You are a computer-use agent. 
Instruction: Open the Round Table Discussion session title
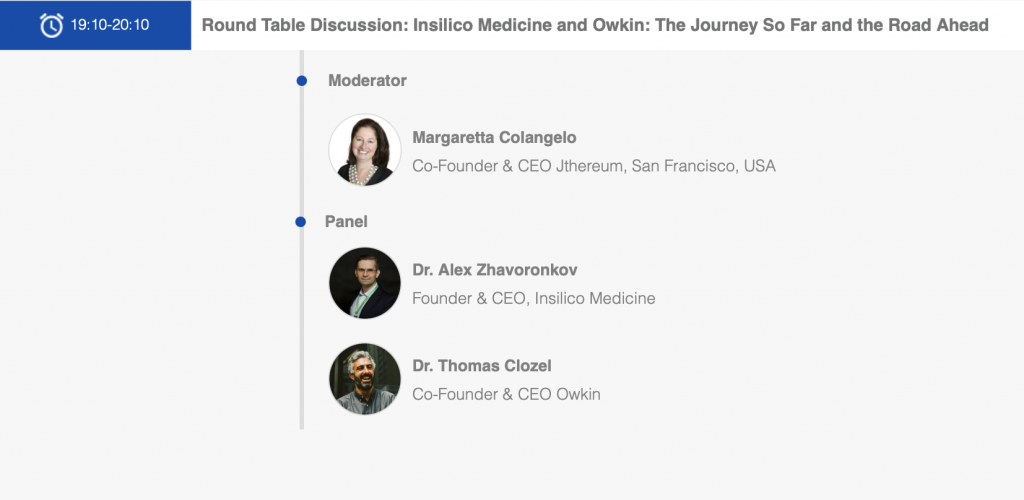point(595,25)
